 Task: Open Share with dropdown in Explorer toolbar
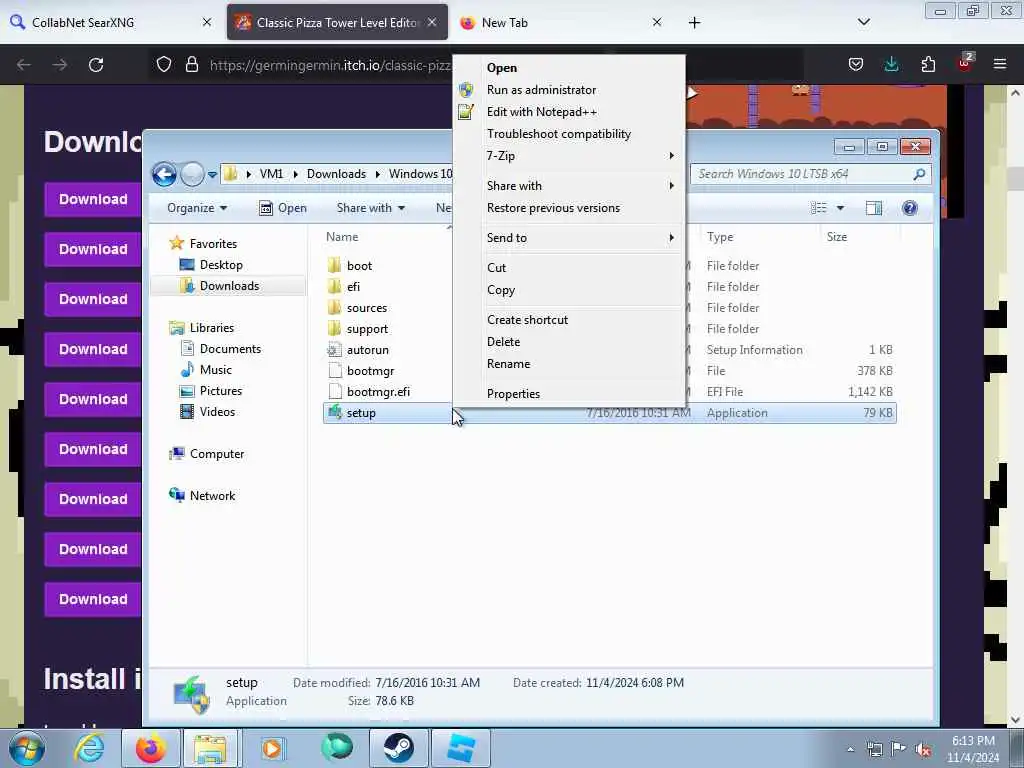coord(370,208)
